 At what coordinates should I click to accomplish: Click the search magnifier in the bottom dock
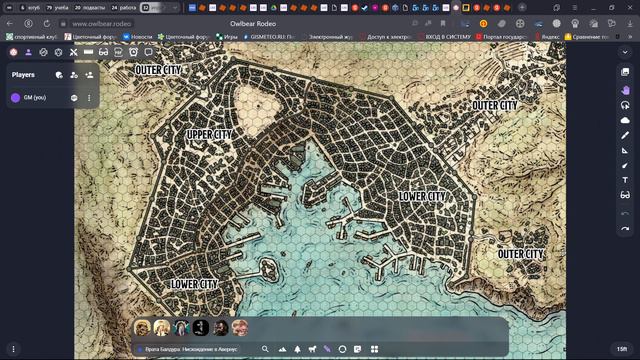click(265, 349)
